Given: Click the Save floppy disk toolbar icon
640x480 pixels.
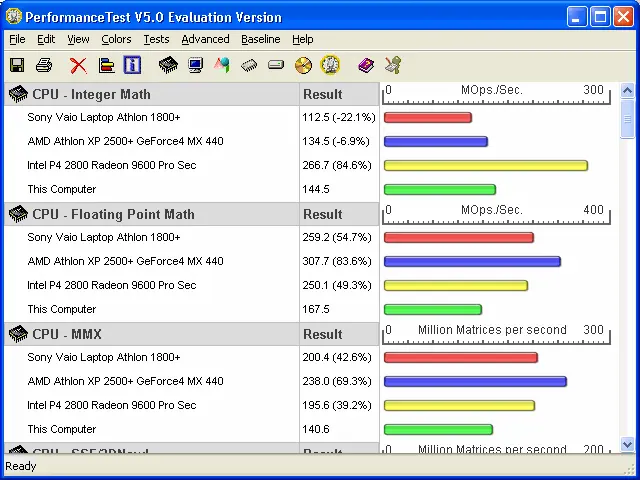Looking at the screenshot, I should pyautogui.click(x=17, y=65).
